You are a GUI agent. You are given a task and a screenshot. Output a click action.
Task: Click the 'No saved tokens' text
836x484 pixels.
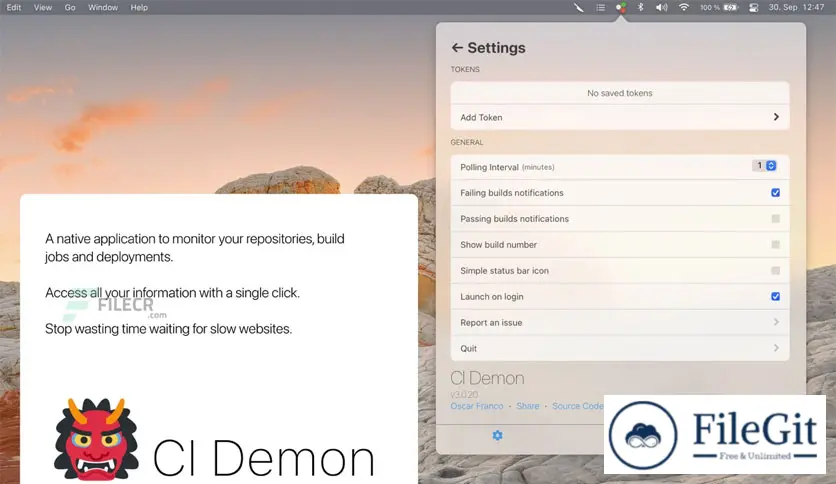[x=620, y=93]
